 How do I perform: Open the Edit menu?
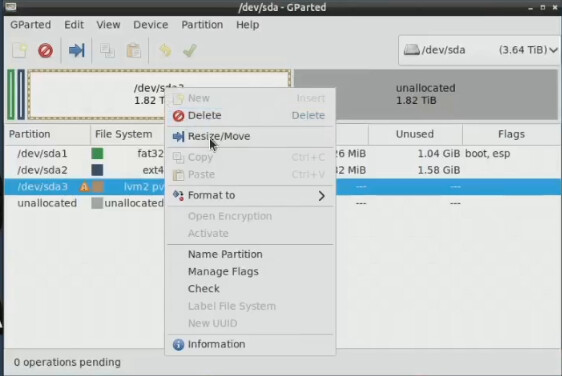tap(74, 25)
